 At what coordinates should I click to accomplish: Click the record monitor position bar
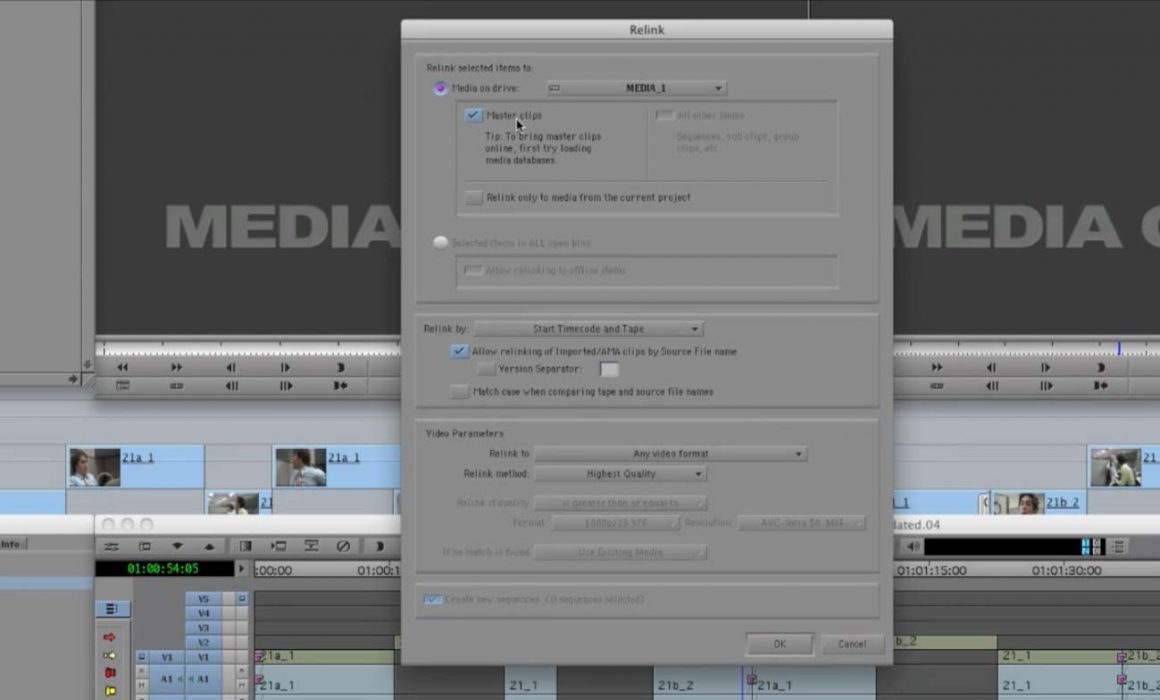tap(1026, 347)
